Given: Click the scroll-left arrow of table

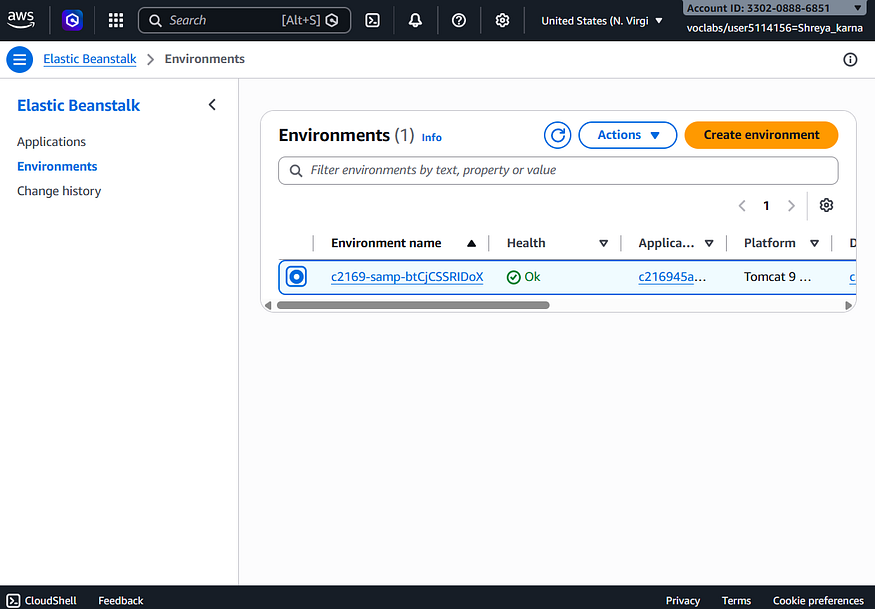Looking at the screenshot, I should coord(268,305).
